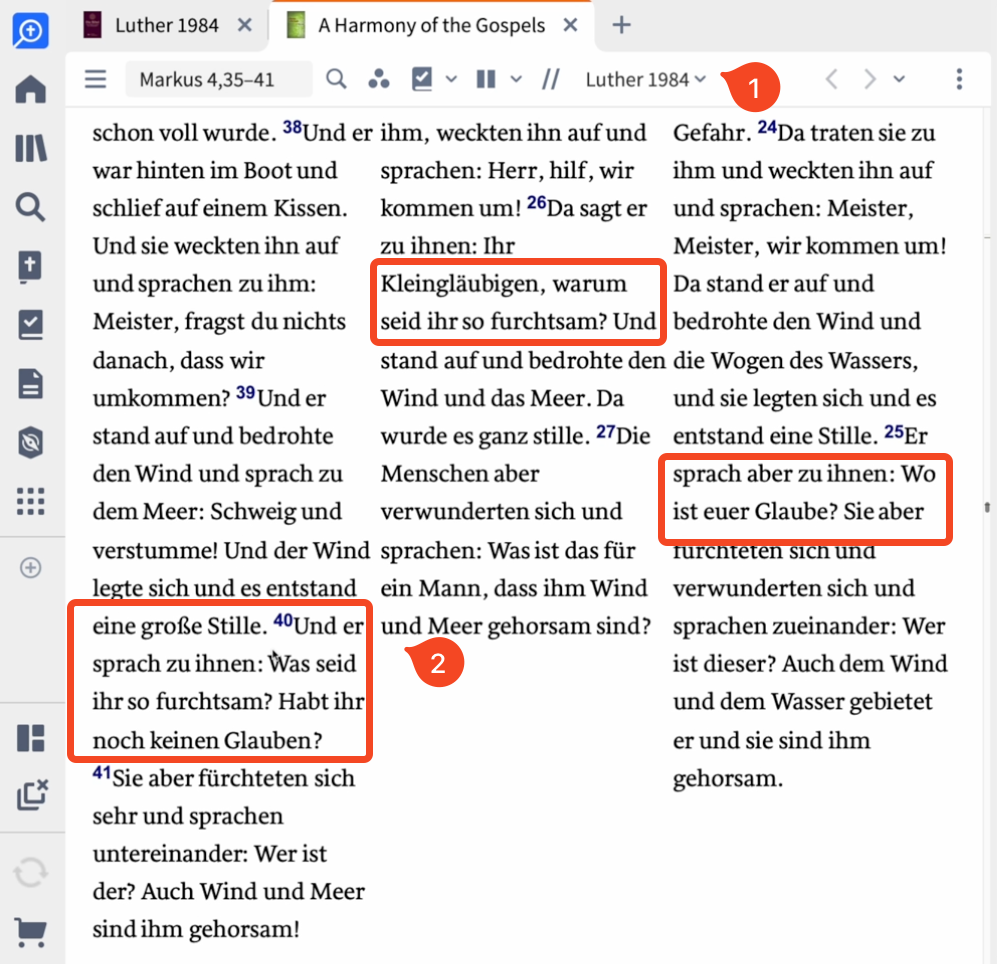Select the inline search magnifier in the toolbar
997x964 pixels.
pos(336,78)
